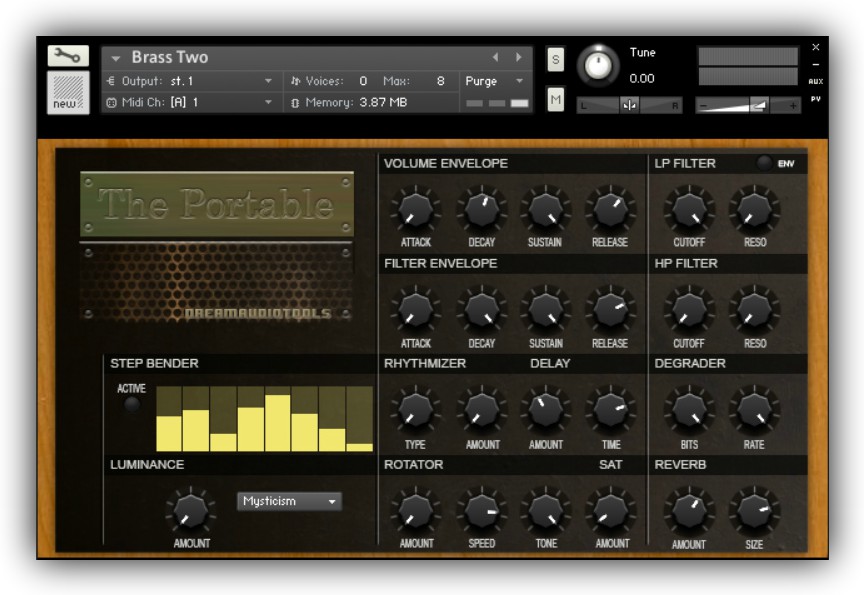Viewport: 864px width, 595px height.
Task: Click the Filter Envelope ATTACK knob
Action: point(415,311)
